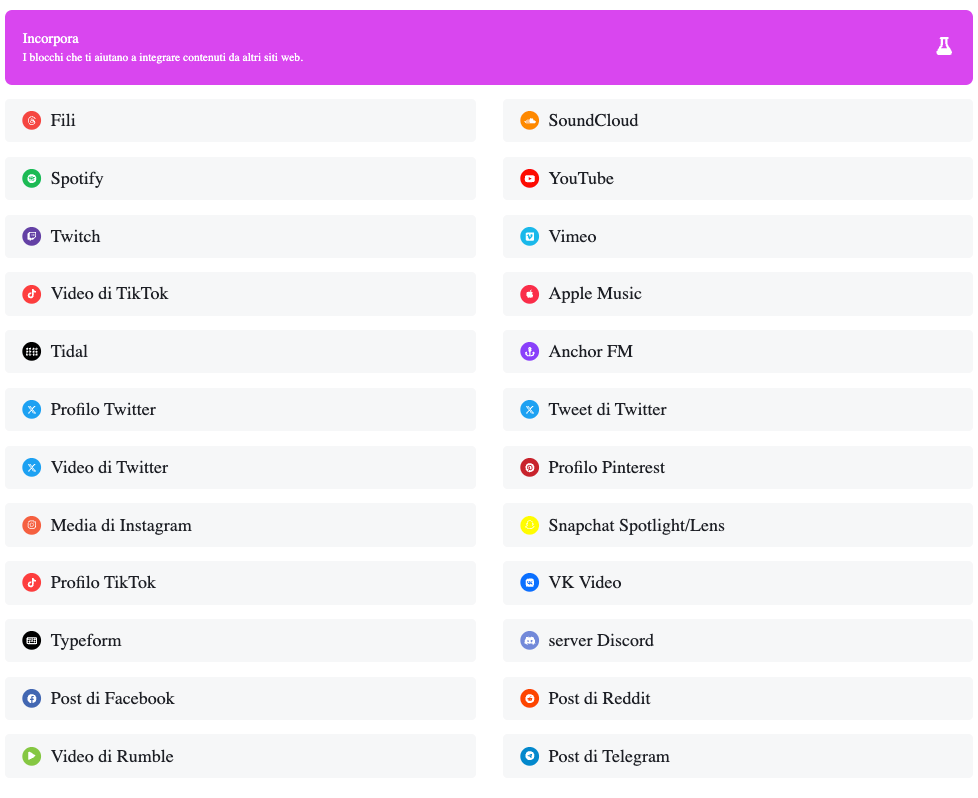This screenshot has height=798, width=978.
Task: Click the red YouTube play icon
Action: (530, 179)
